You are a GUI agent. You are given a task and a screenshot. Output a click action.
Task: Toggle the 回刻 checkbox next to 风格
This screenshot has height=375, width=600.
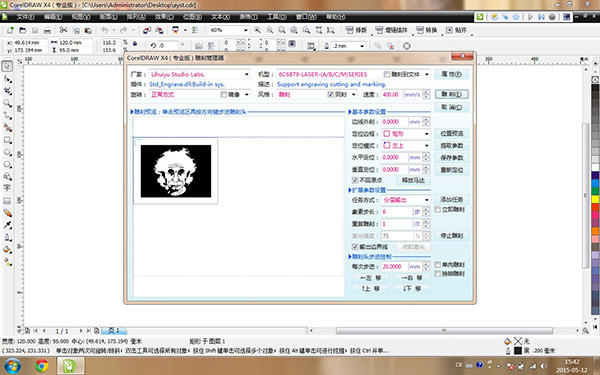331,95
